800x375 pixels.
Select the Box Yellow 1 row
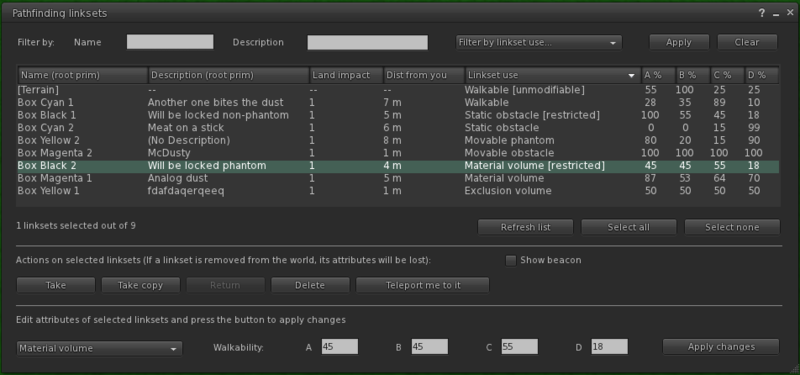pyautogui.click(x=398, y=191)
